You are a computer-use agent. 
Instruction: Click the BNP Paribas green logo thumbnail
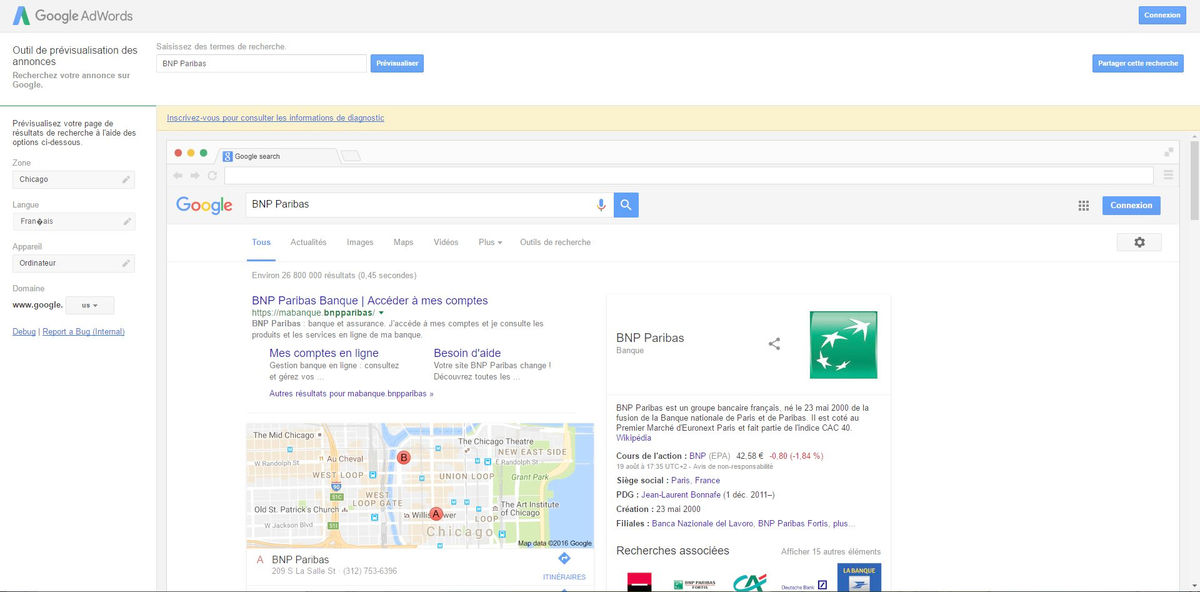pyautogui.click(x=843, y=344)
